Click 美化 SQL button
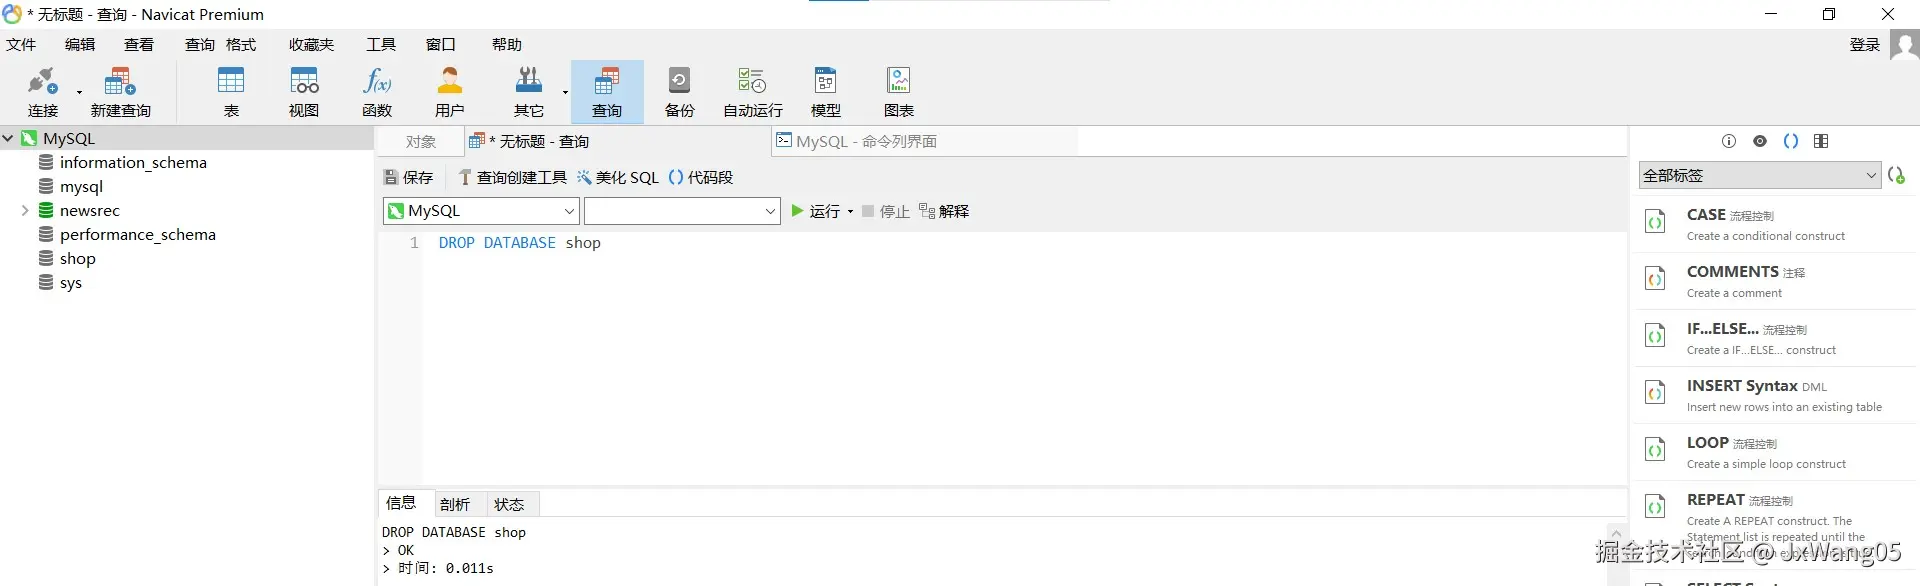 coord(618,177)
